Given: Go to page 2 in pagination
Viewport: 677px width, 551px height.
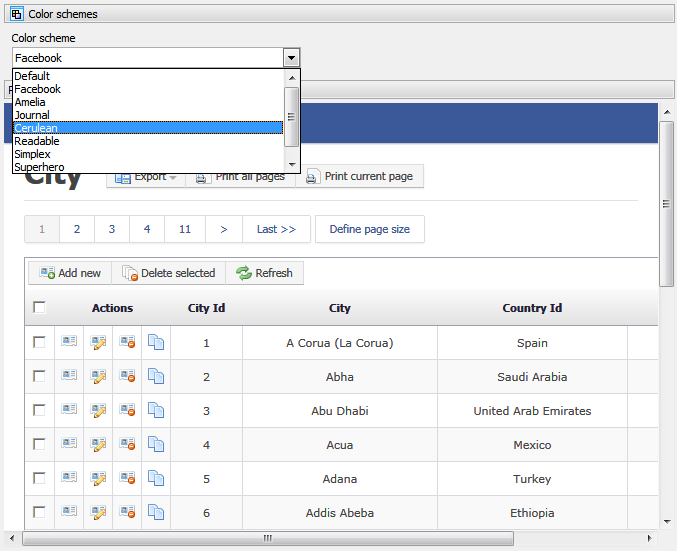Looking at the screenshot, I should [x=77, y=229].
